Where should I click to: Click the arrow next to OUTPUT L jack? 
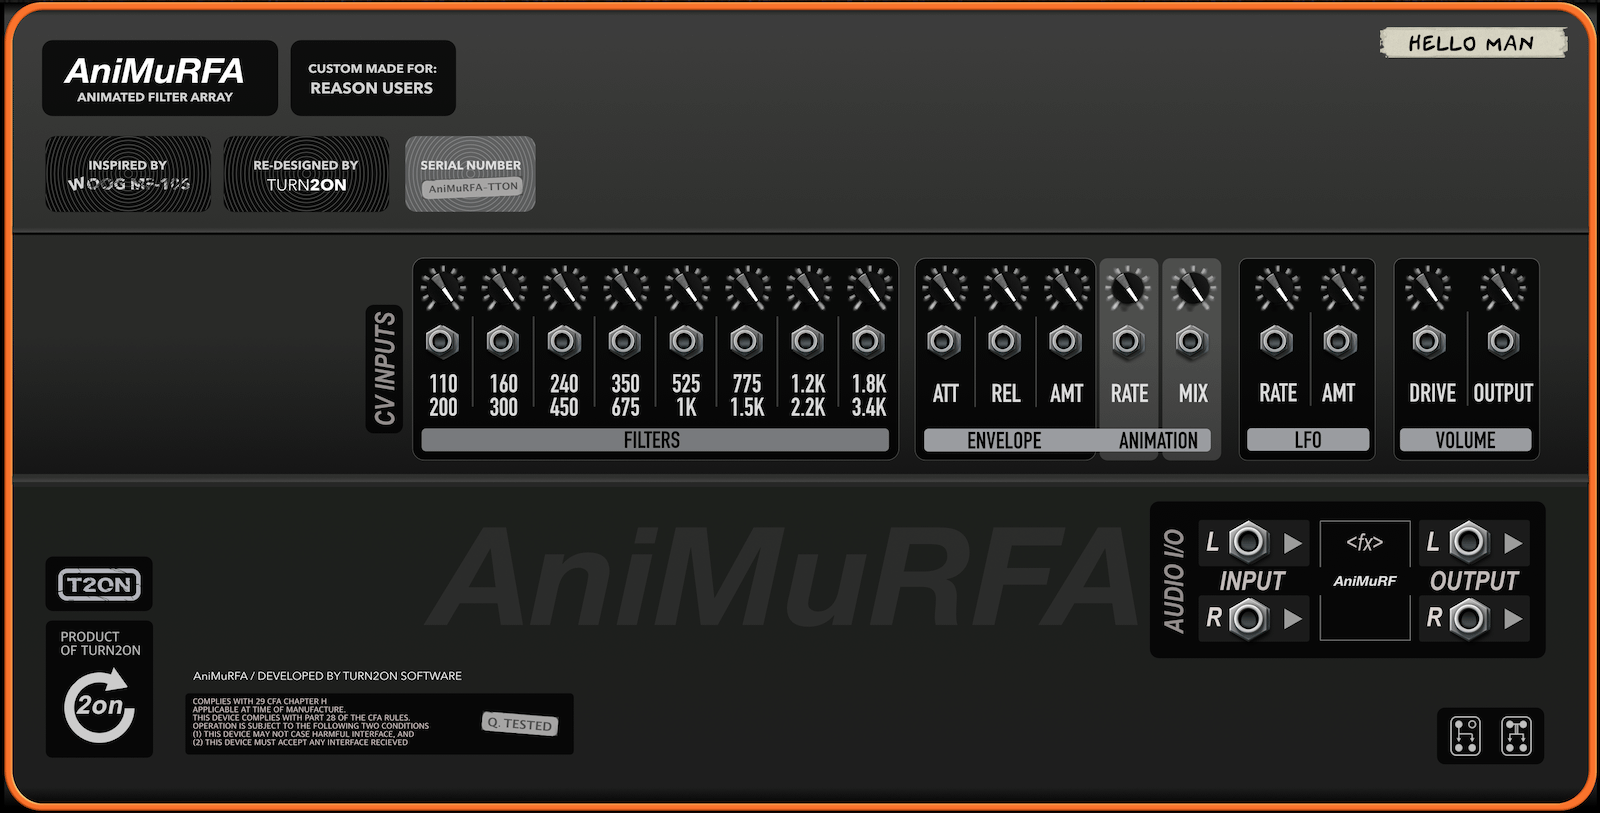point(1513,543)
